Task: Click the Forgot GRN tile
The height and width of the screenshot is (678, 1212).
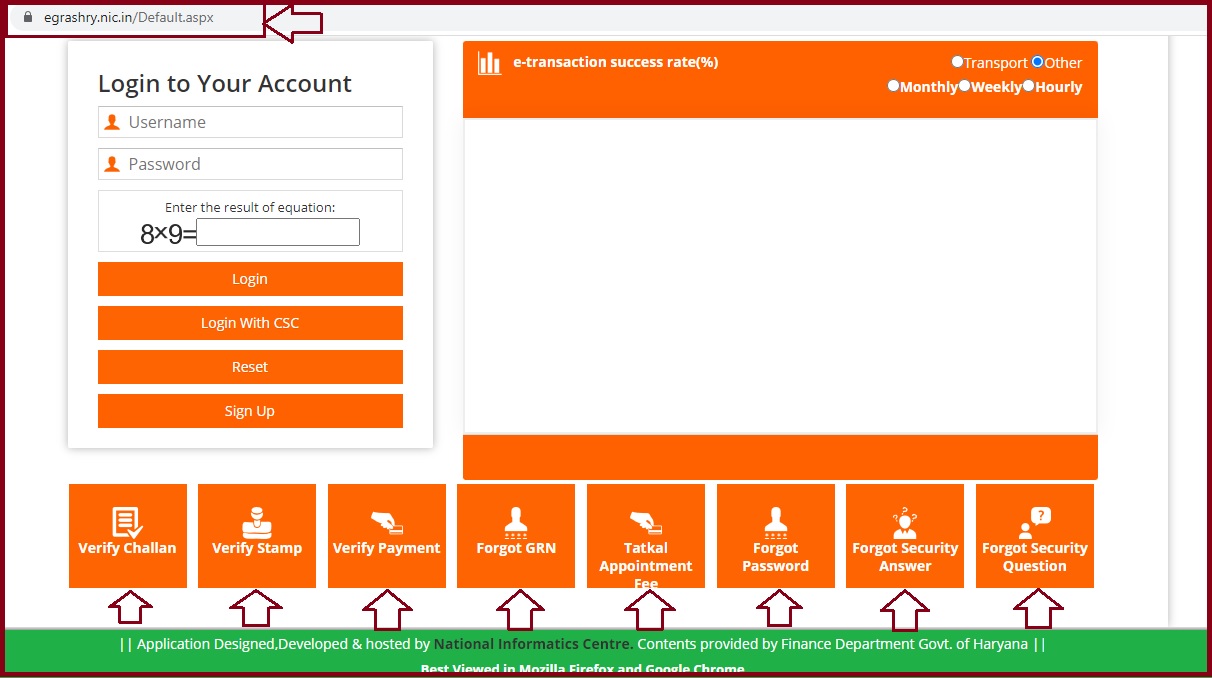Action: coord(516,535)
